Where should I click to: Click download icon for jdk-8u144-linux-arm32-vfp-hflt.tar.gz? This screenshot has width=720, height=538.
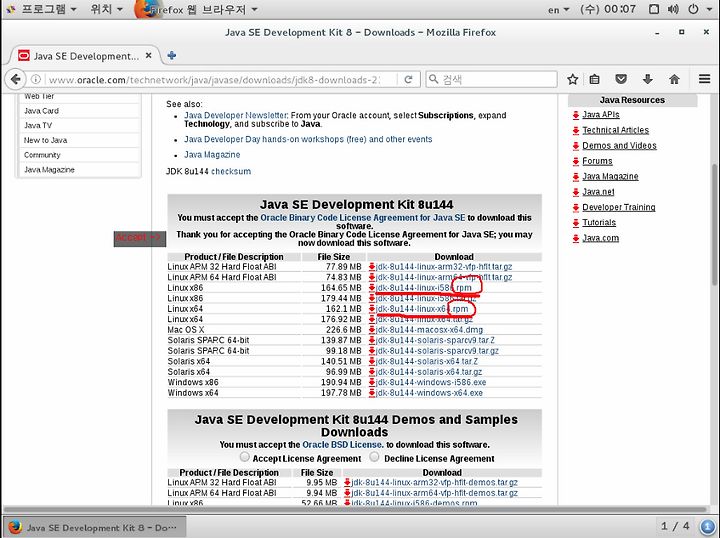(x=372, y=267)
